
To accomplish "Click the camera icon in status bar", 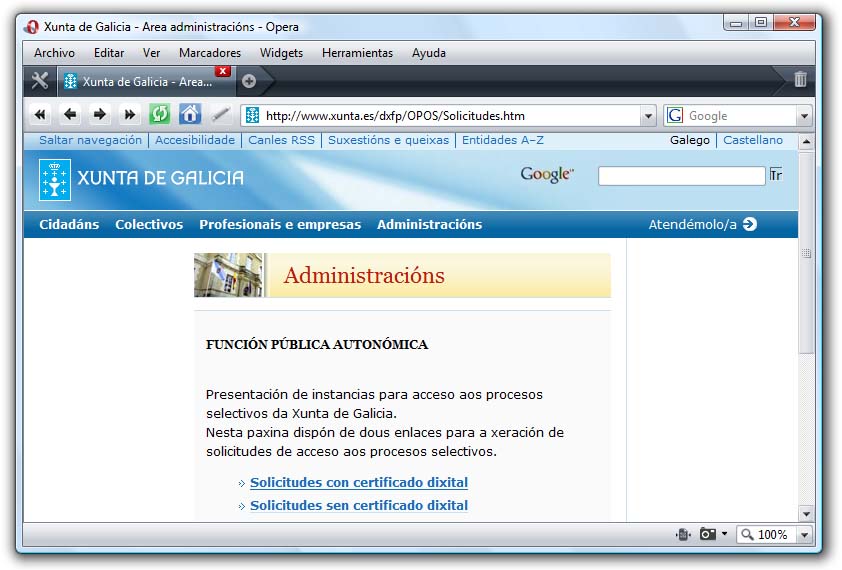I will pos(708,534).
